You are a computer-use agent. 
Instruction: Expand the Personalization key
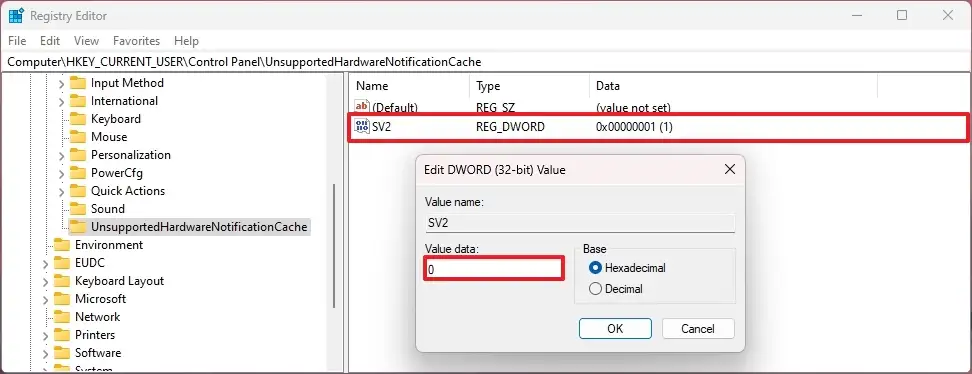tap(61, 155)
